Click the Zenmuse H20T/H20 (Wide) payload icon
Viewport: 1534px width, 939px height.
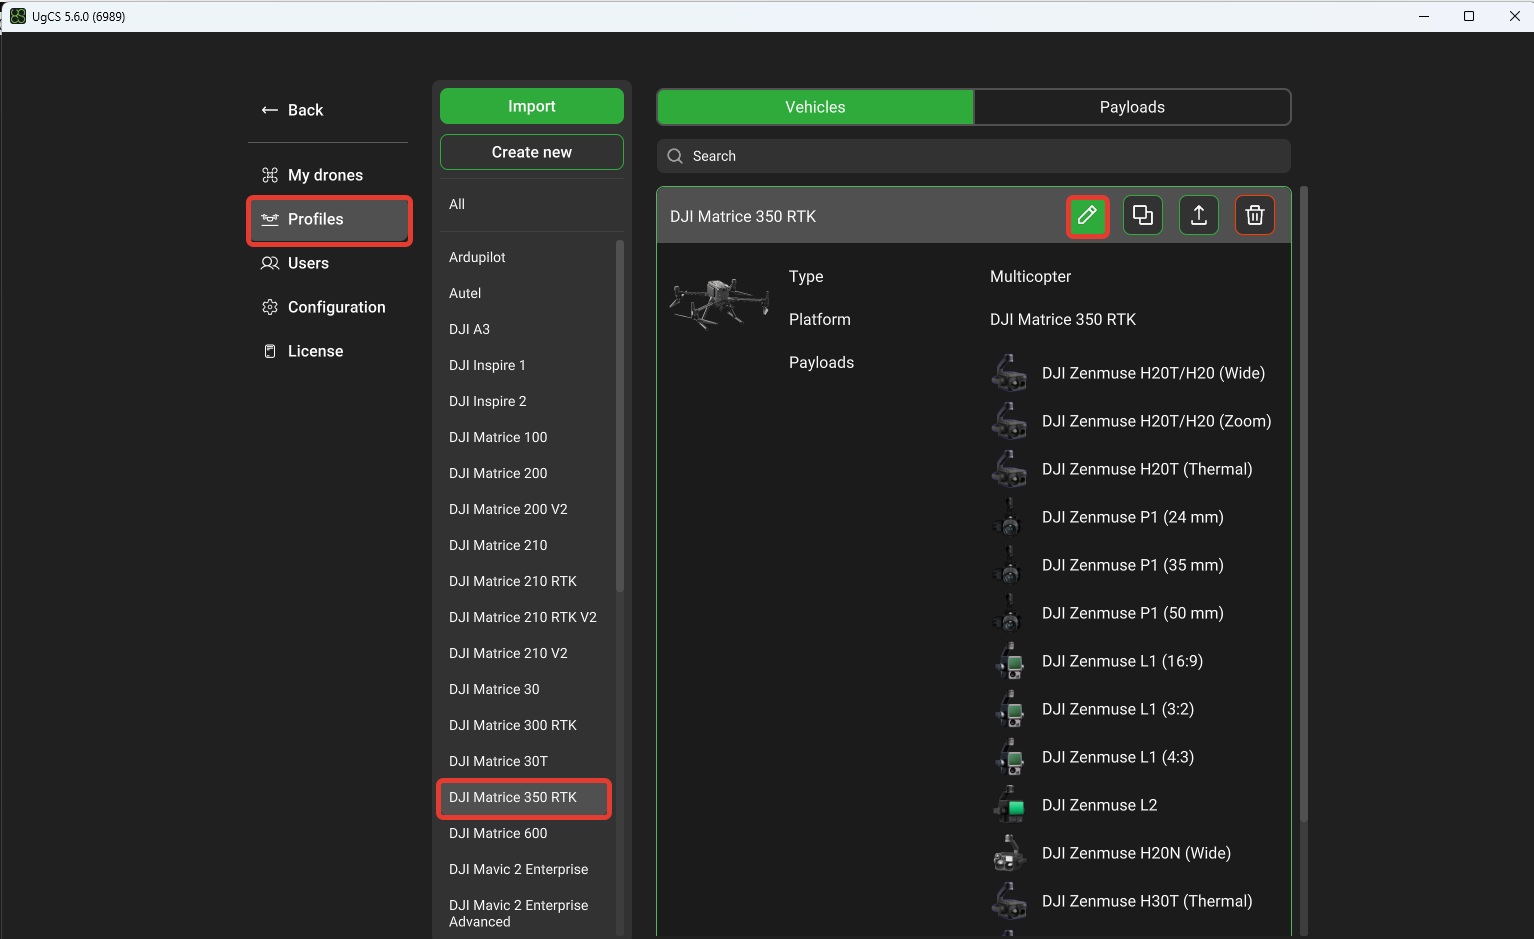point(1009,373)
